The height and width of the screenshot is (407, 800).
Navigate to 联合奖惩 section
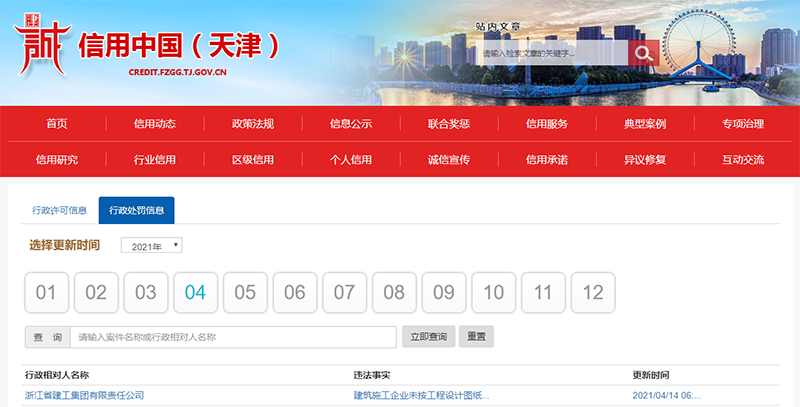click(x=449, y=124)
